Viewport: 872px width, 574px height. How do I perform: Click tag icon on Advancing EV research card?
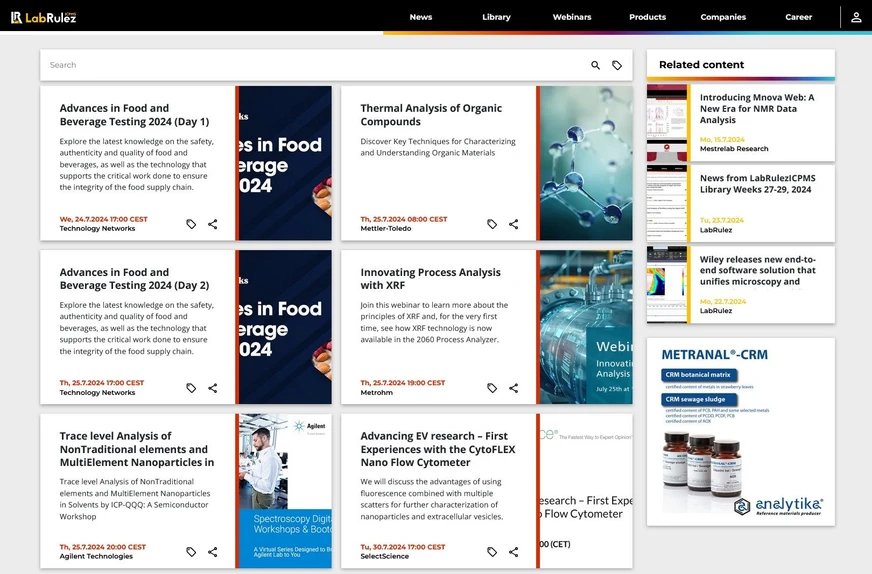[x=492, y=552]
